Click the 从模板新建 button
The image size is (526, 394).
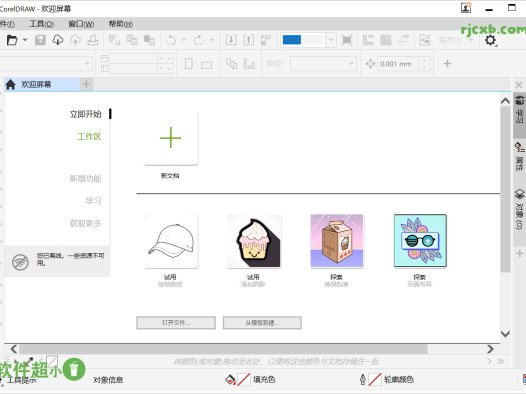[x=262, y=323]
